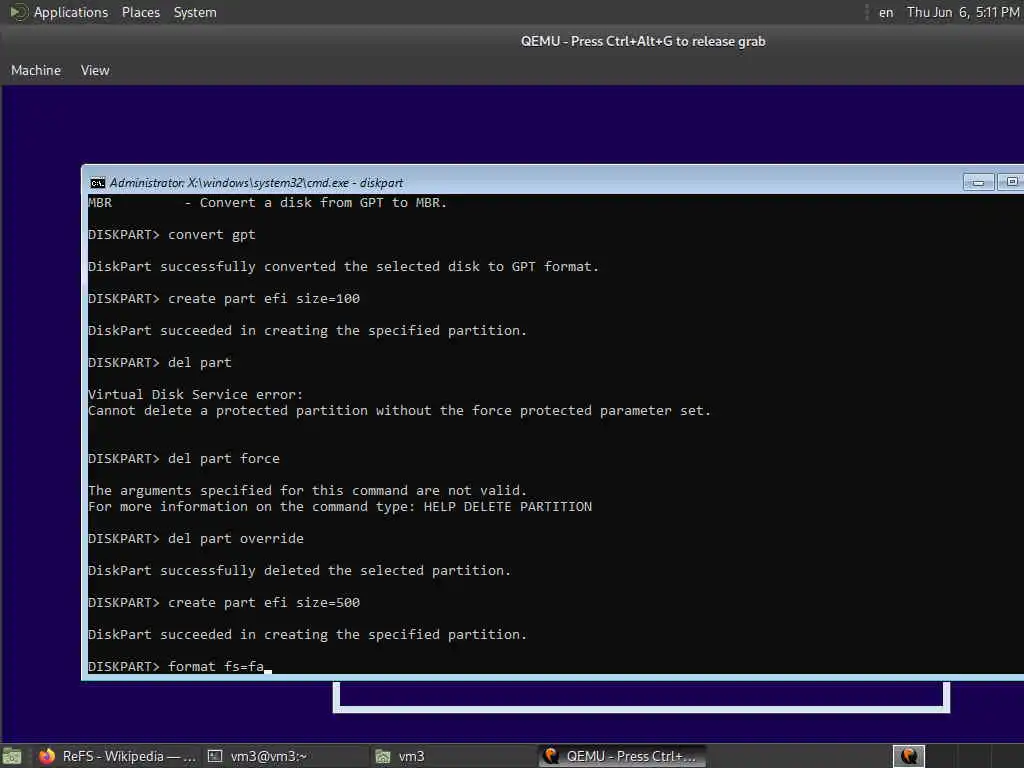Switch to ReFS - Wikipedia taskbar window
The width and height of the screenshot is (1024, 768).
[x=116, y=756]
